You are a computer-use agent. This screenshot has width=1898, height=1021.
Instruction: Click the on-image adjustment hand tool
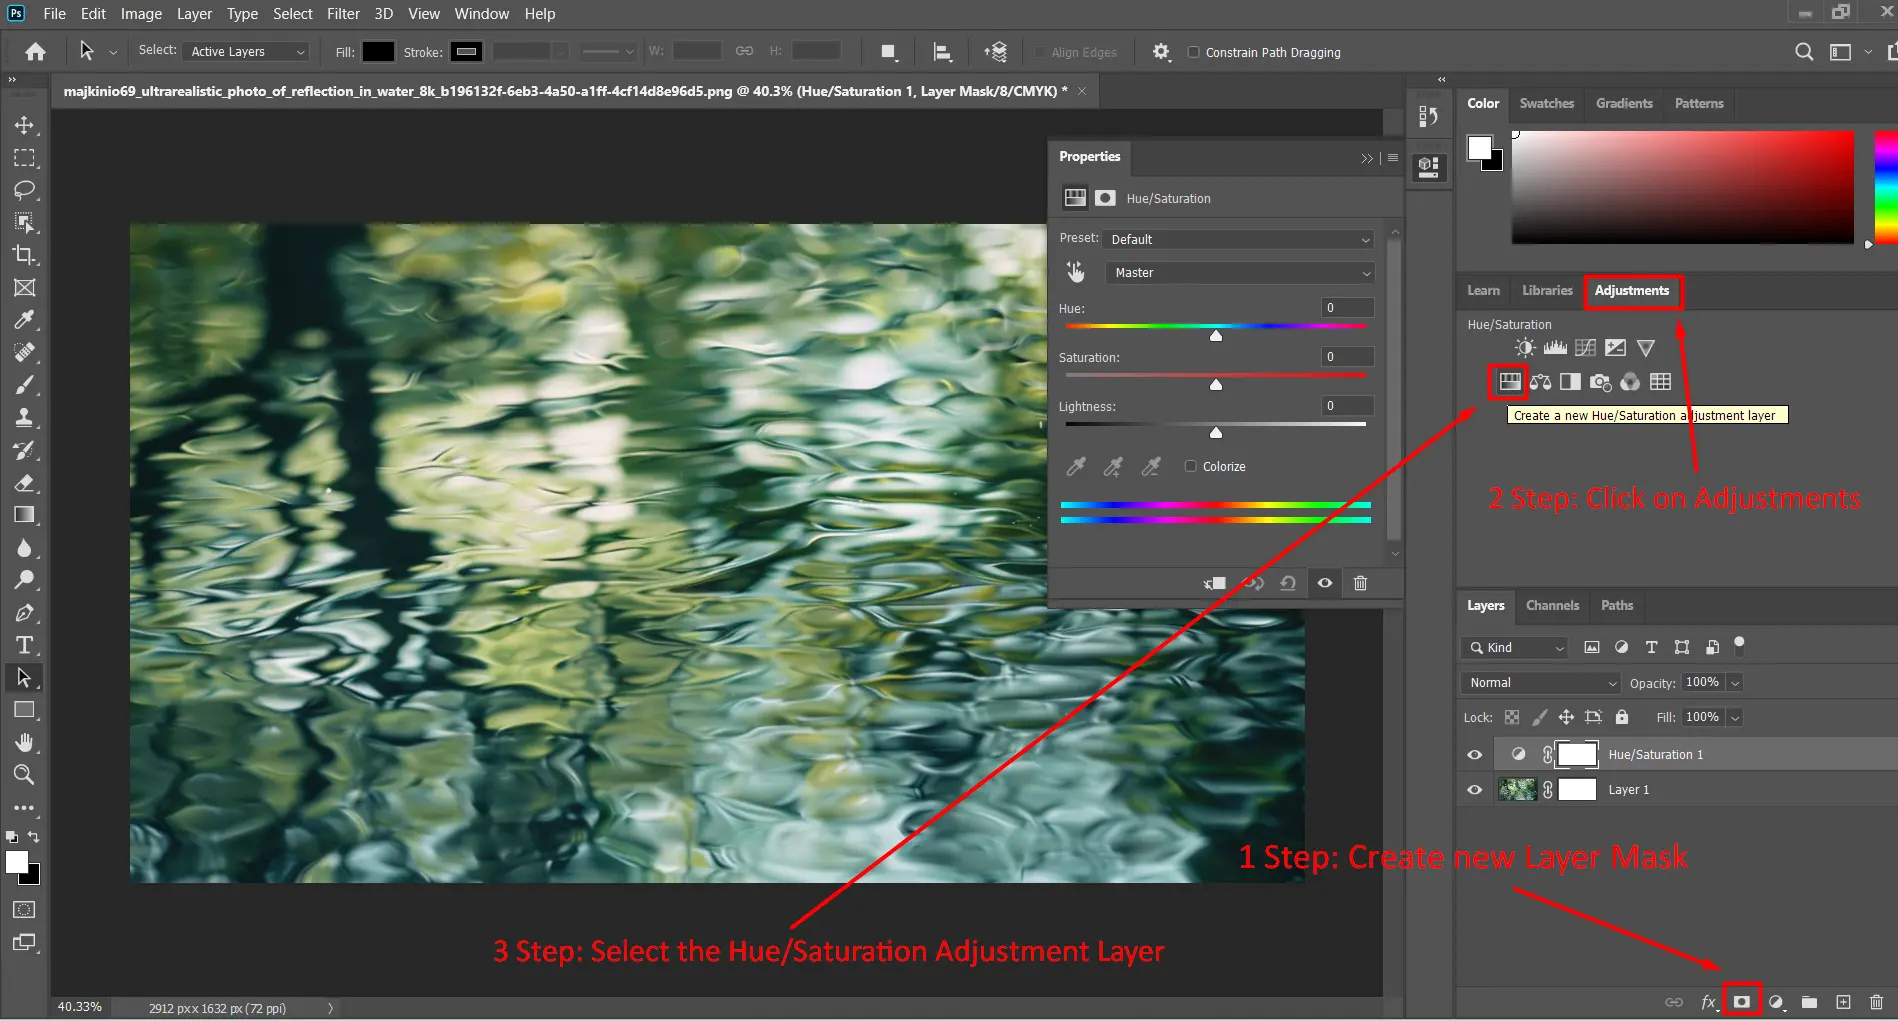1075,272
